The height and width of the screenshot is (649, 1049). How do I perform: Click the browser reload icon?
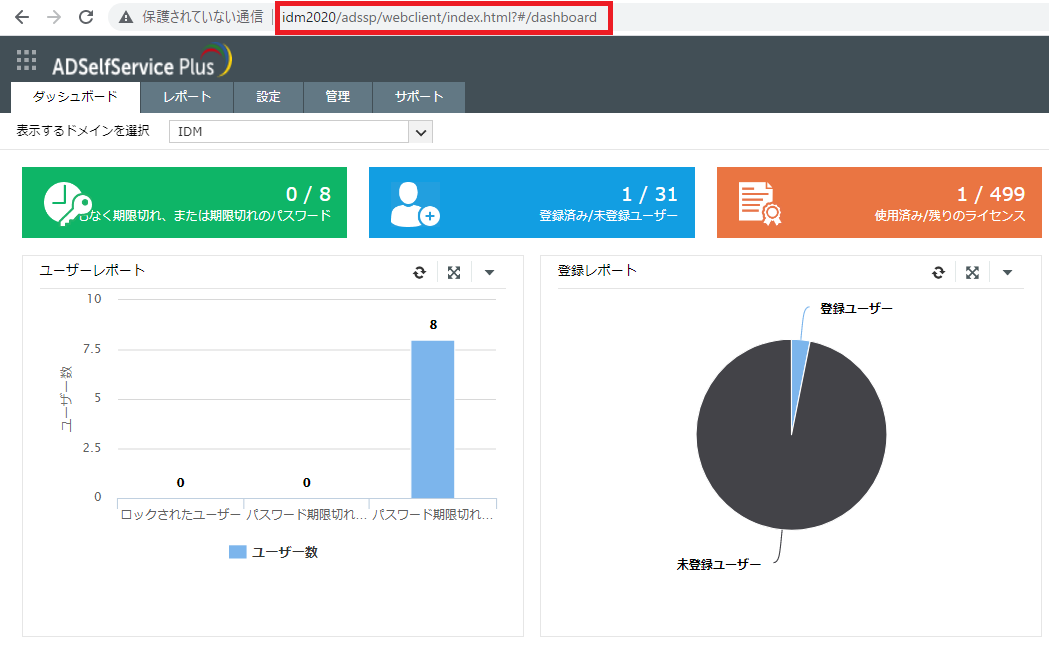[x=86, y=17]
